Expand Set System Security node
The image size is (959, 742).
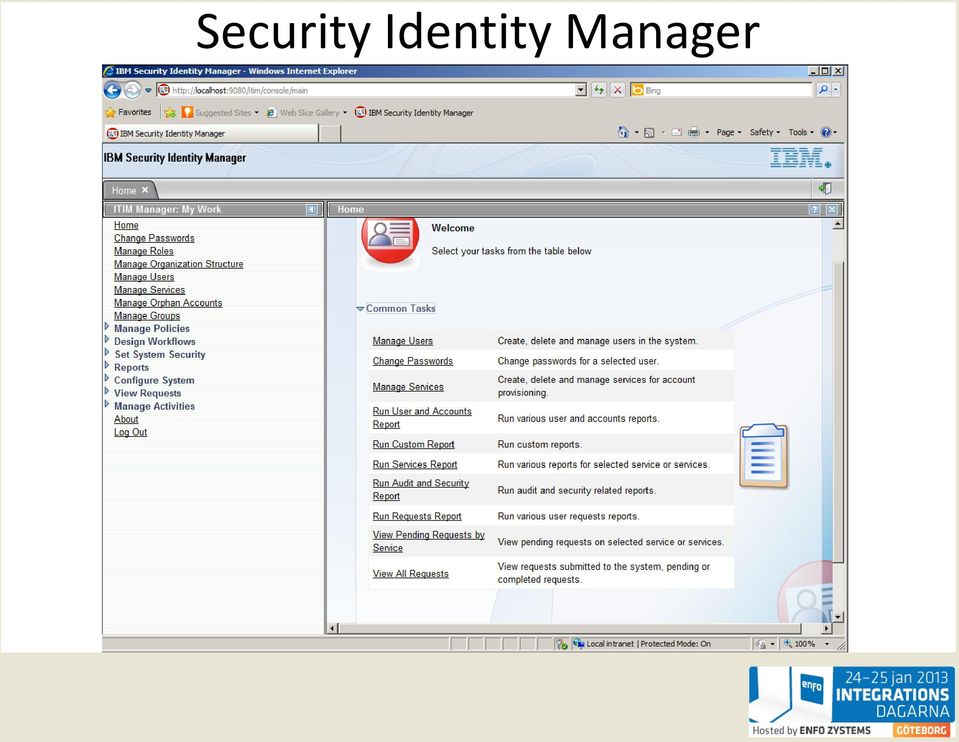[x=107, y=352]
